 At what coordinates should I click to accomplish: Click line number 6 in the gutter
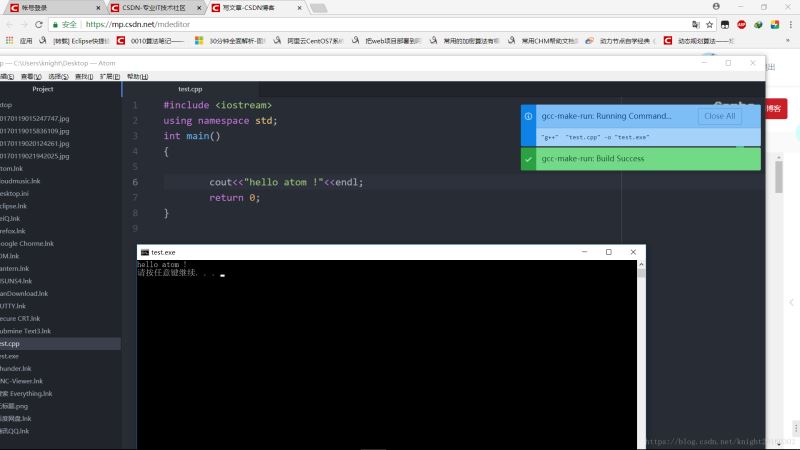135,182
